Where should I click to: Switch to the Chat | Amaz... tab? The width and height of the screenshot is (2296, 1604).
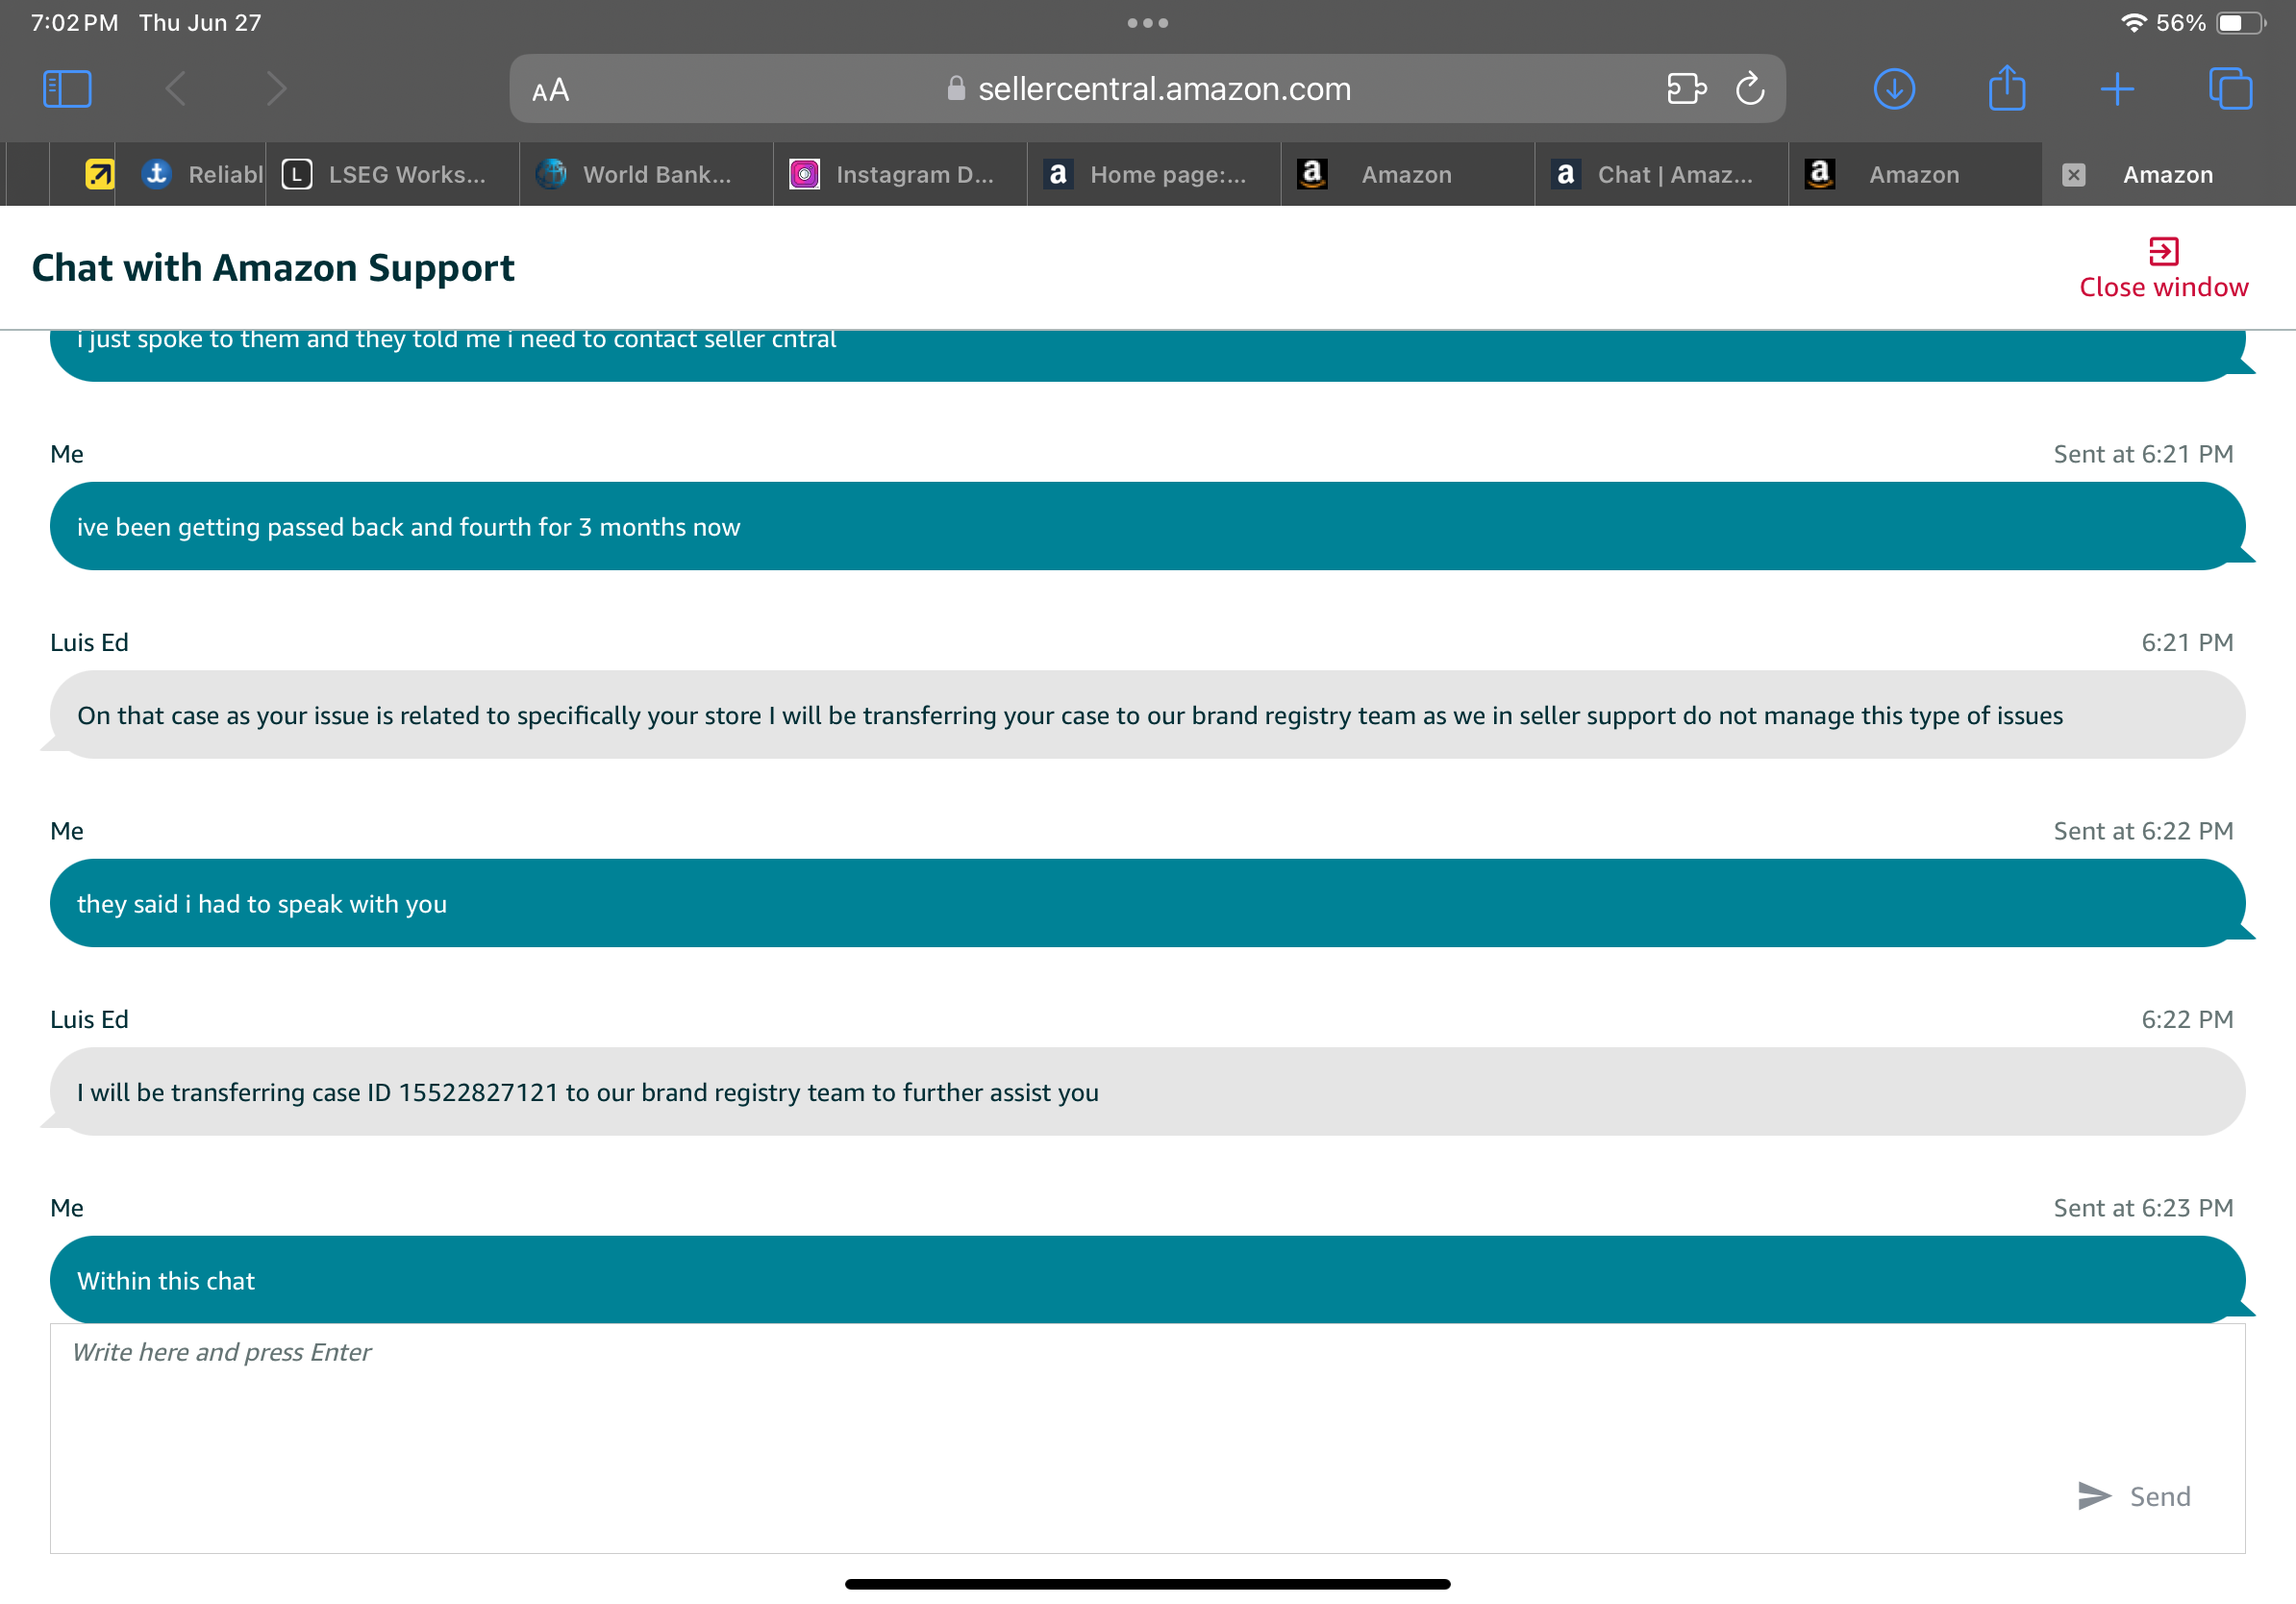click(x=1662, y=175)
